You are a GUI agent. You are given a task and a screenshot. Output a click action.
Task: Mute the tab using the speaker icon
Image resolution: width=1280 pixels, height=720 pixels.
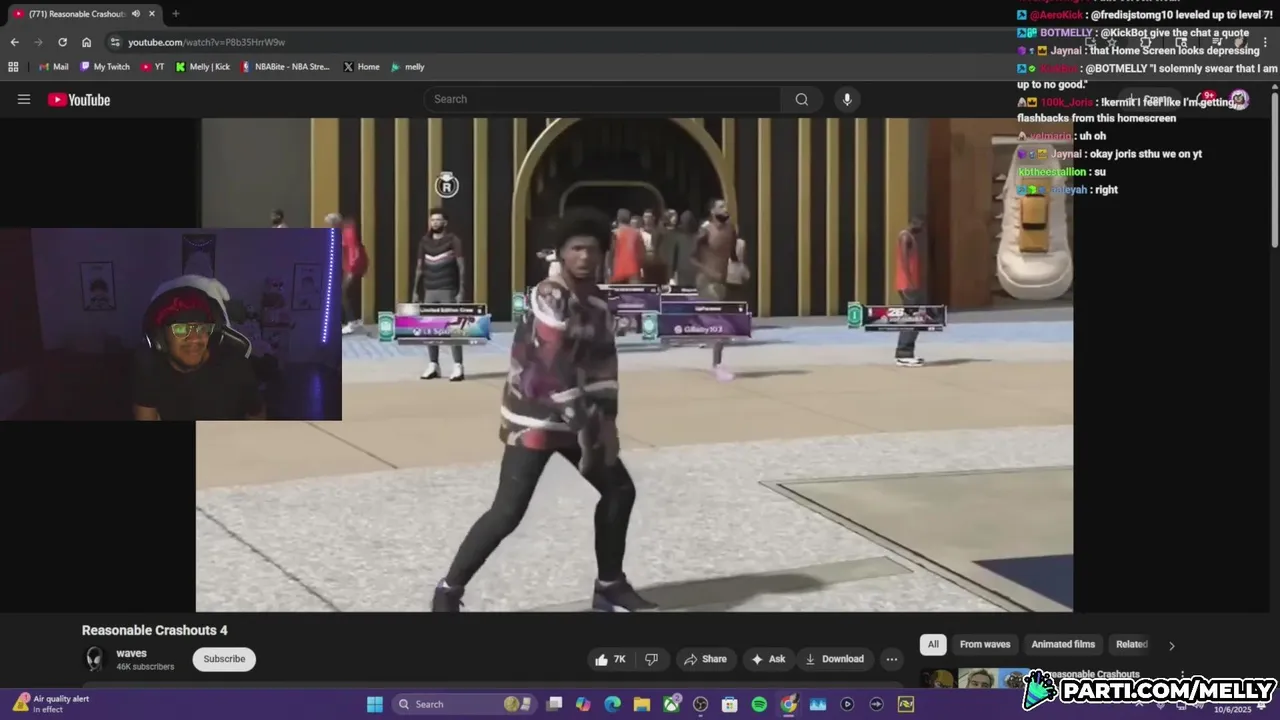[136, 14]
